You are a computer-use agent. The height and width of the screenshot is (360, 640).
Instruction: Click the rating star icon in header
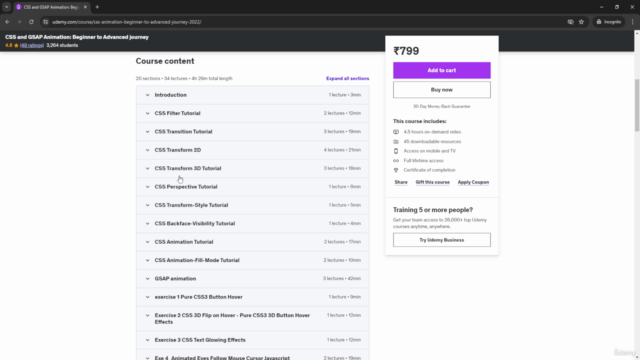coord(16,45)
